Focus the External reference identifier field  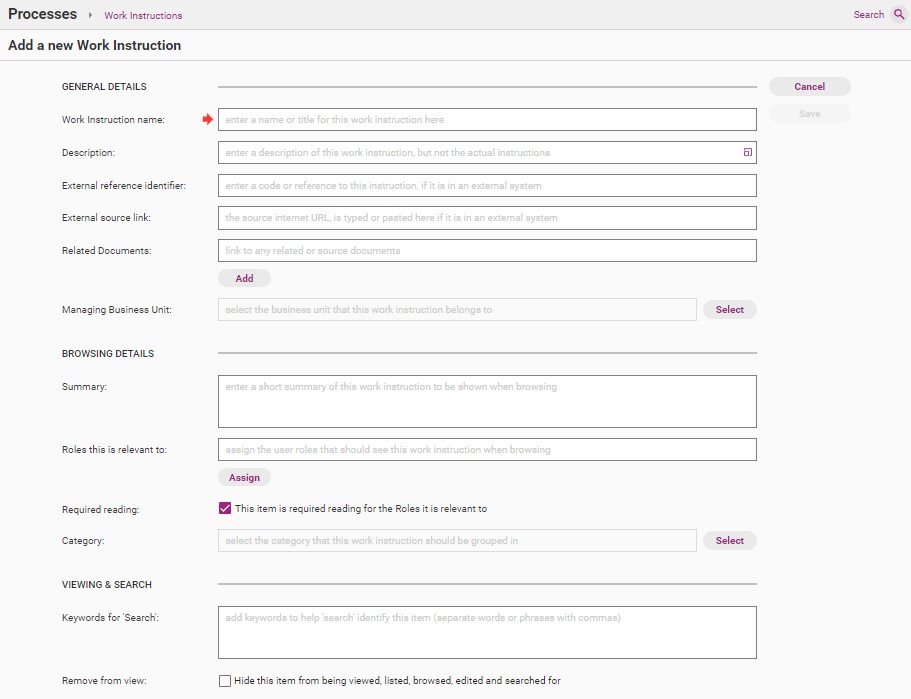(x=487, y=186)
